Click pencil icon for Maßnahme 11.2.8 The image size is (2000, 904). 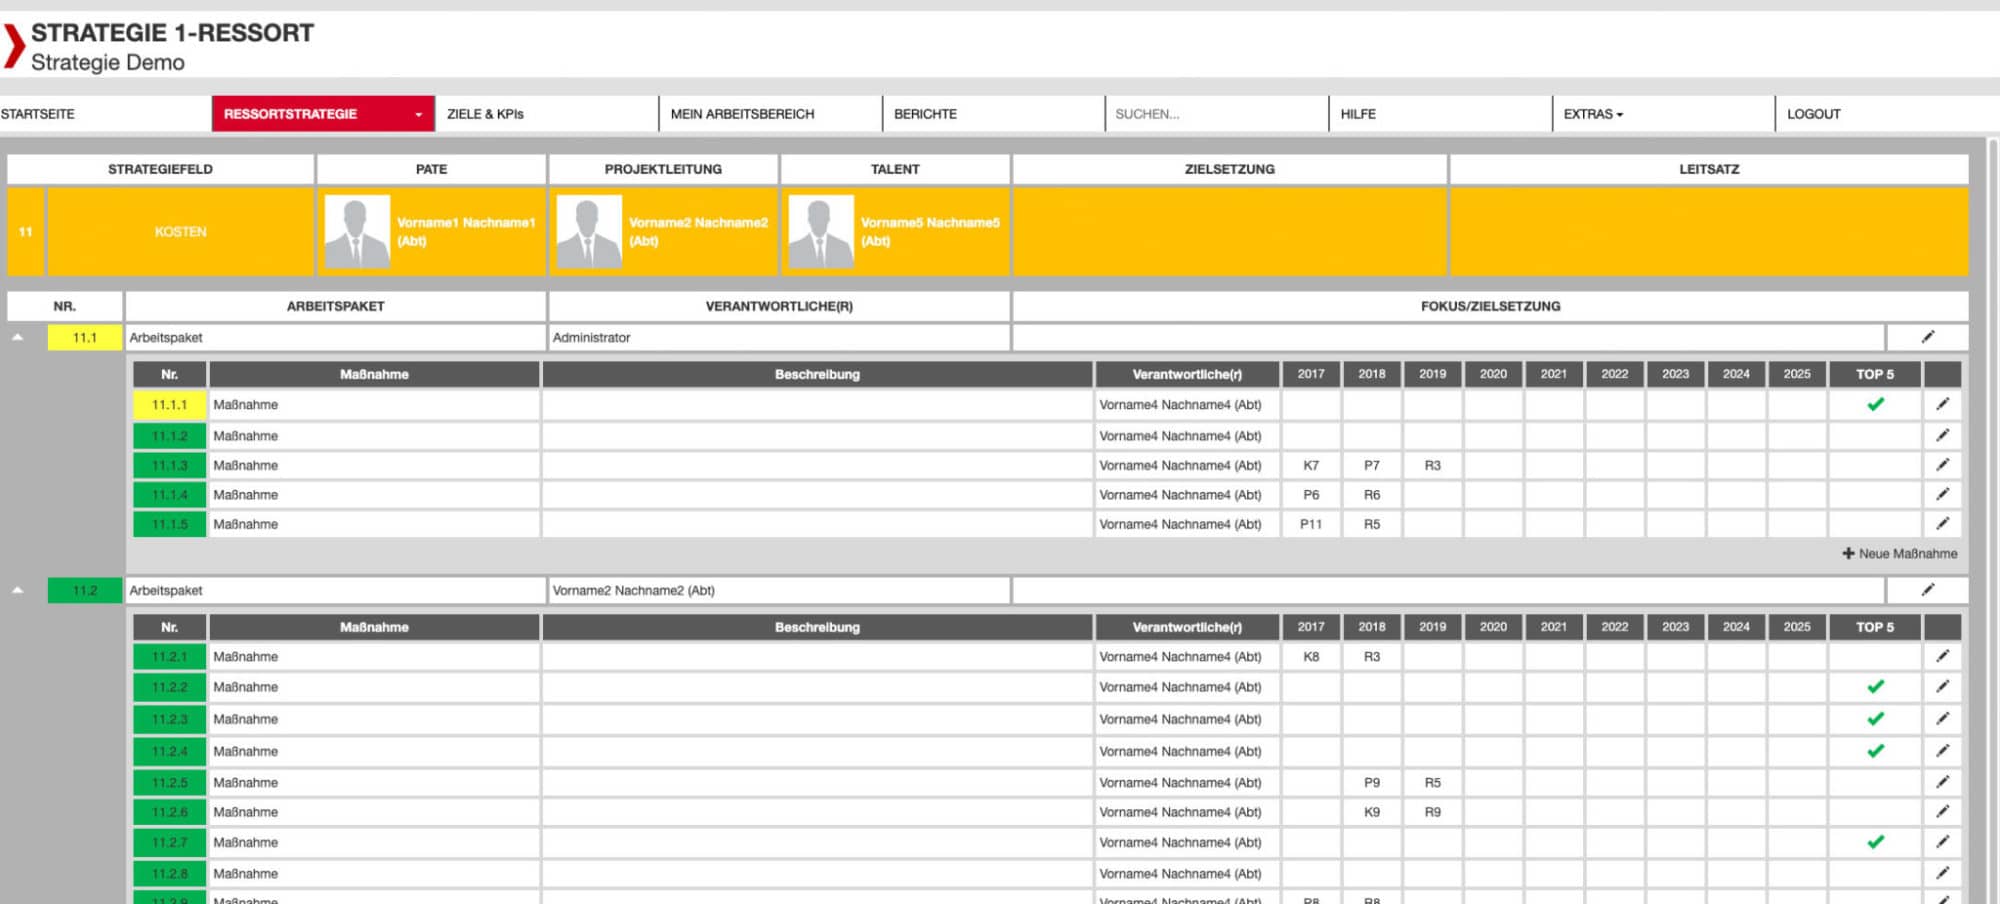point(1942,873)
